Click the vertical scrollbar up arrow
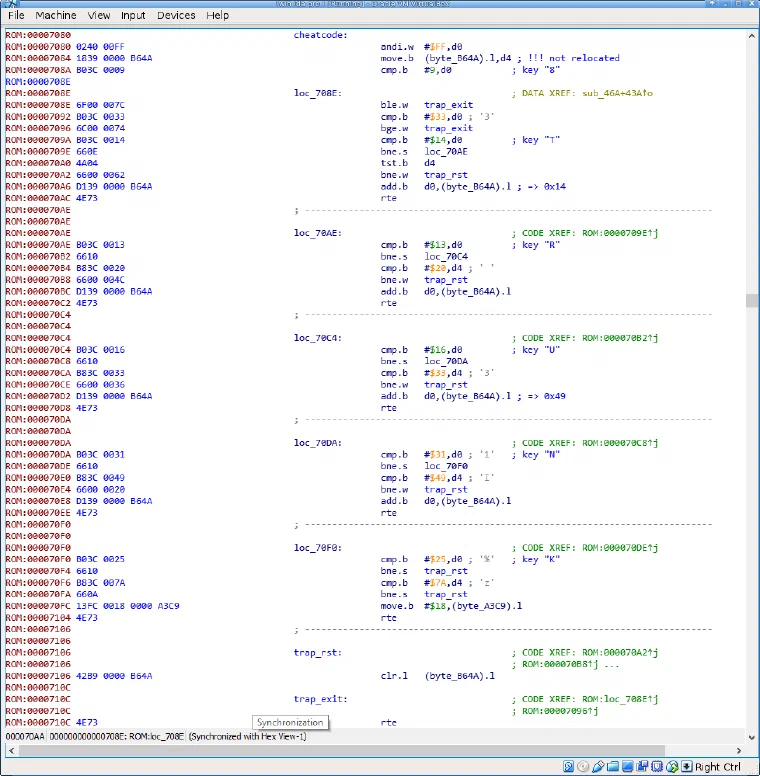 point(752,36)
